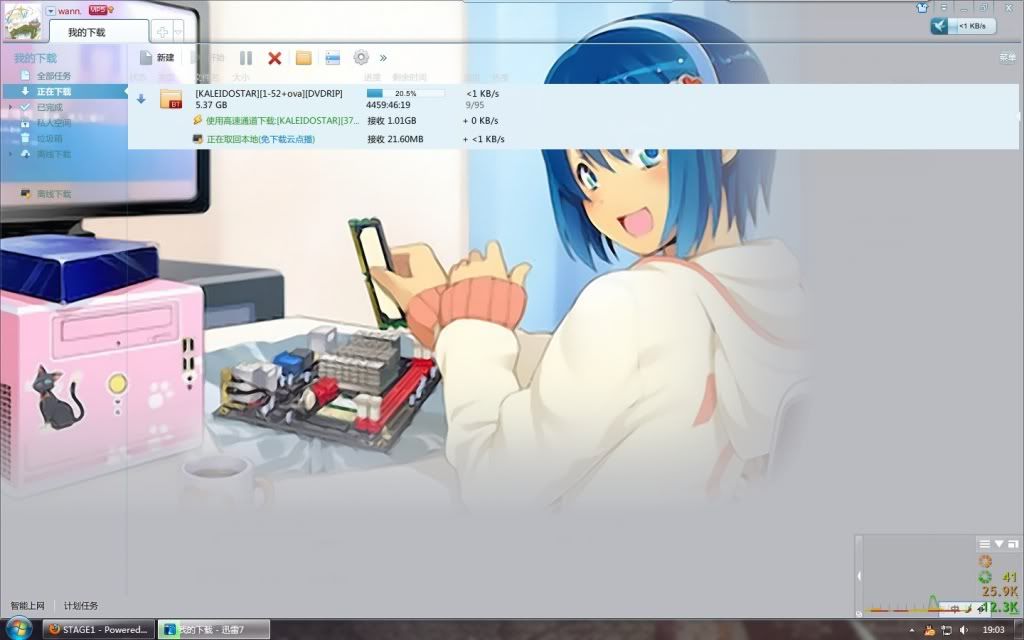Click the orange upload ring icon in widget
Screen dimensions: 1024x640
[985, 562]
